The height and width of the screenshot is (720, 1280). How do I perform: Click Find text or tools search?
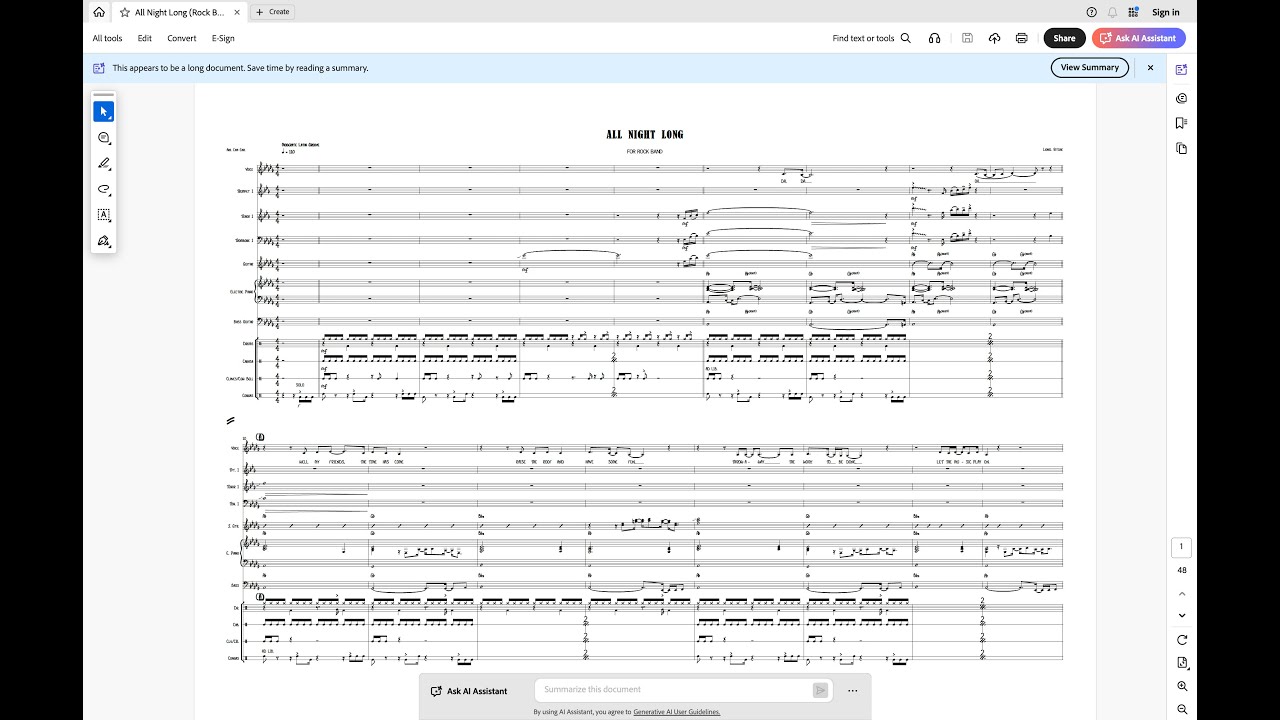872,38
